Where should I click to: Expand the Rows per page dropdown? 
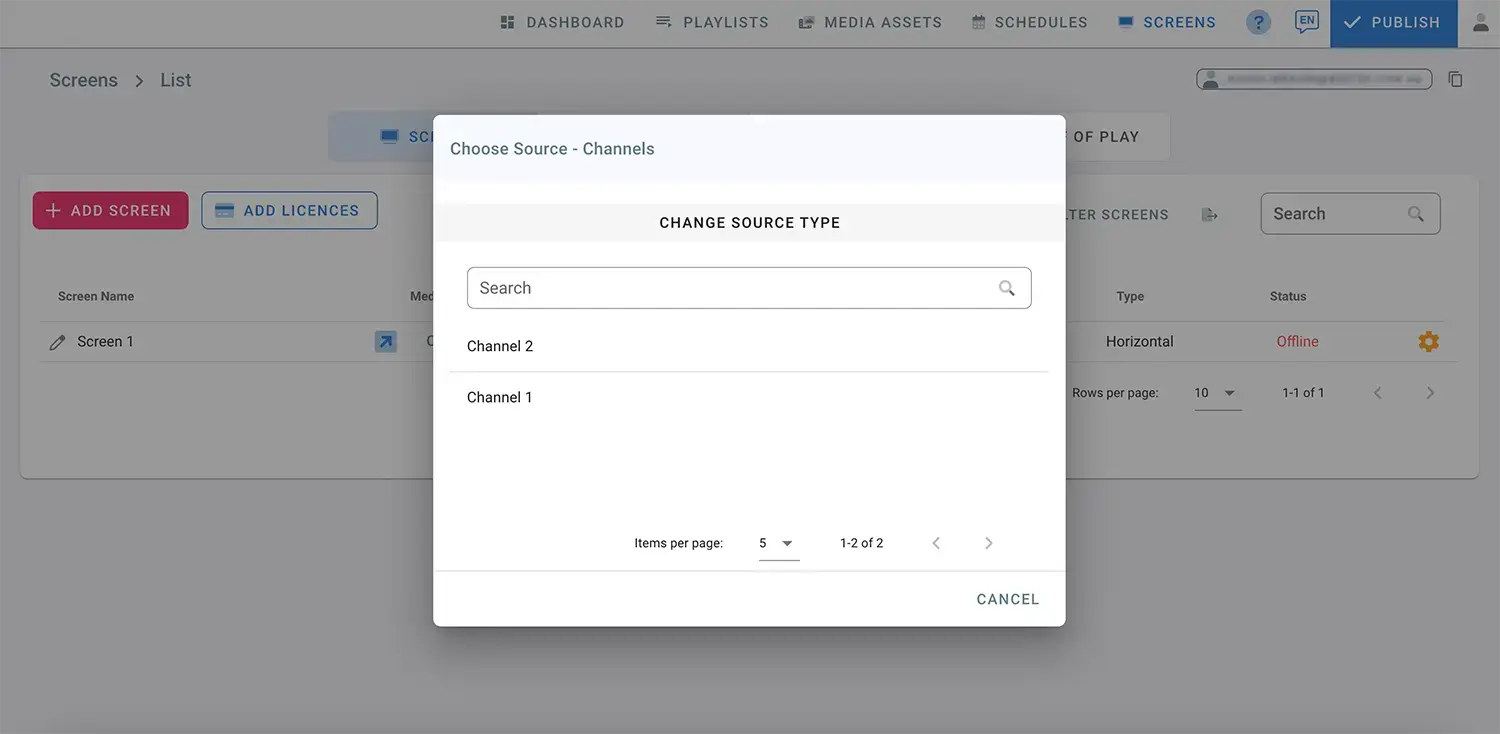pos(1217,393)
